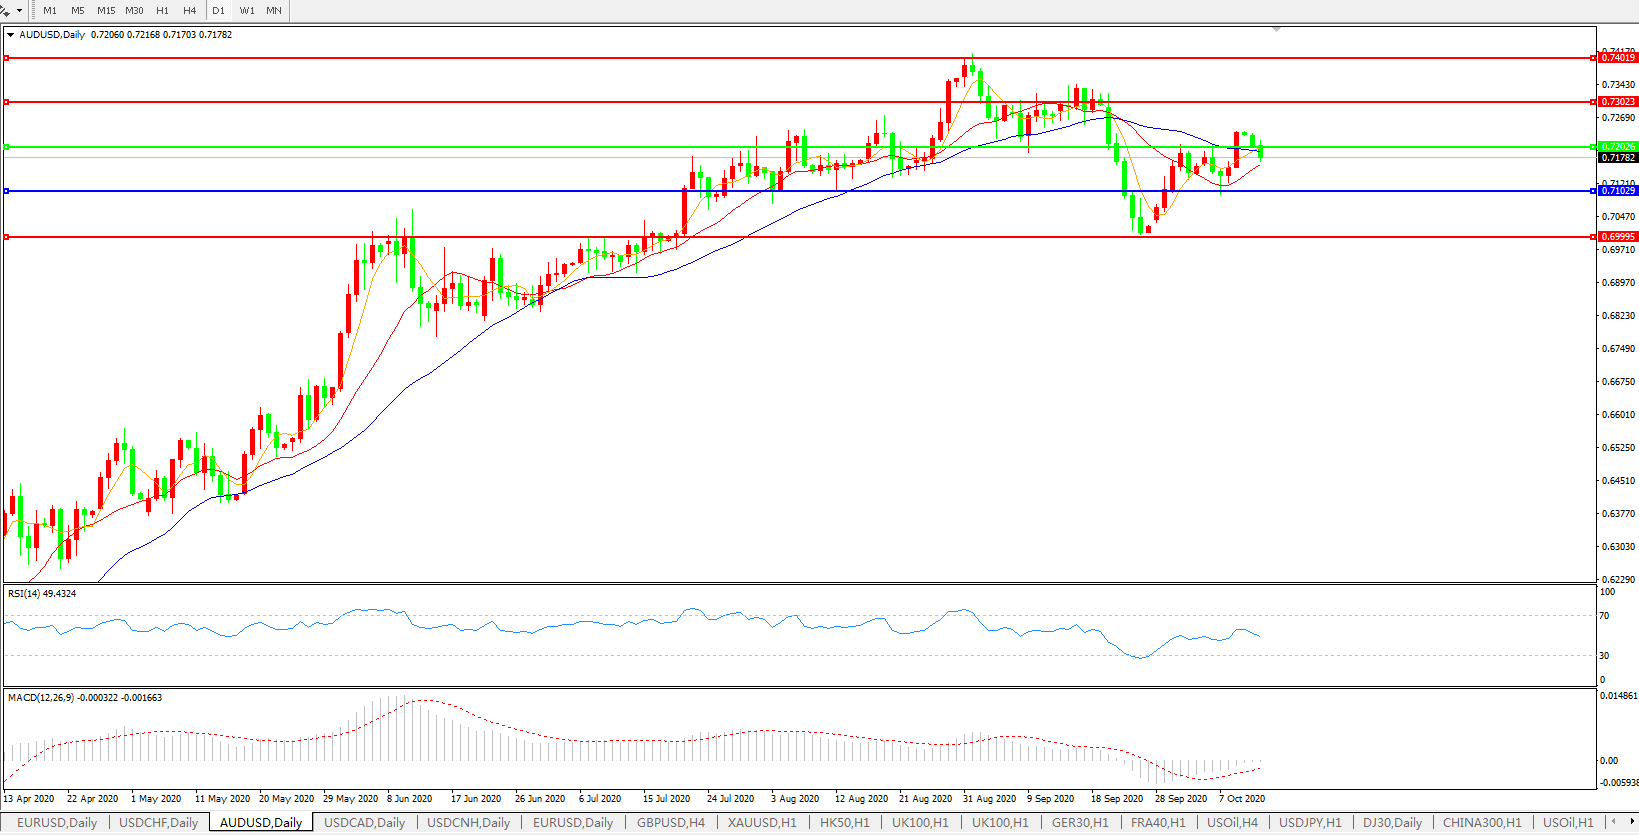The width and height of the screenshot is (1639, 835).
Task: Set timeframe to M15
Action: (x=106, y=11)
